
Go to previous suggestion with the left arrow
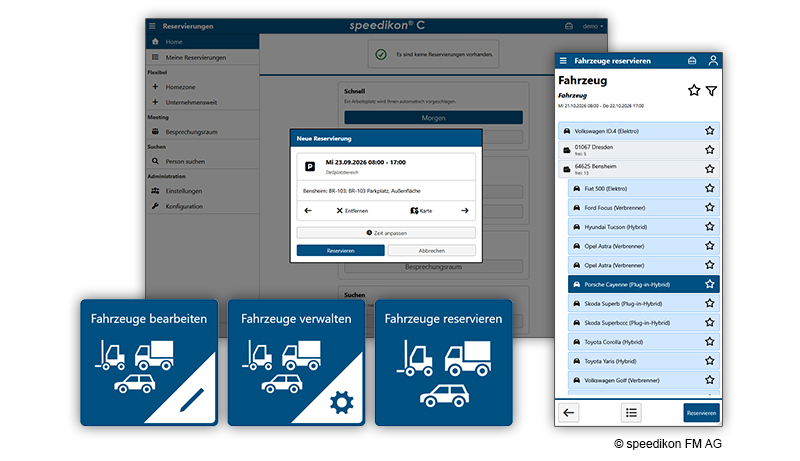[308, 211]
